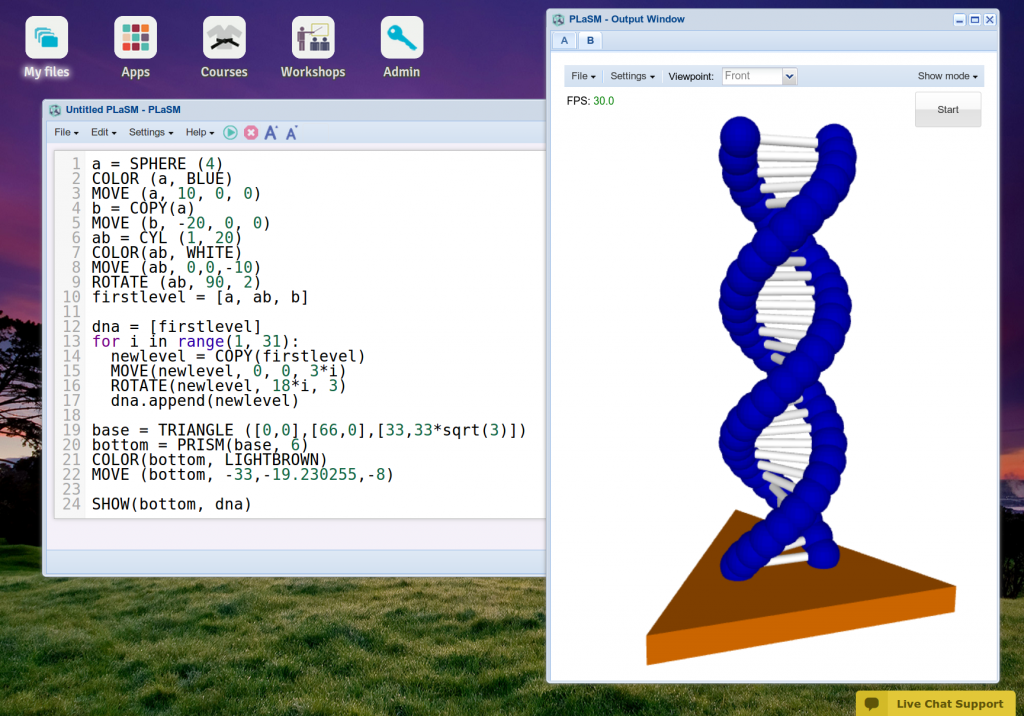
Task: Open the output window File menu
Action: [583, 76]
